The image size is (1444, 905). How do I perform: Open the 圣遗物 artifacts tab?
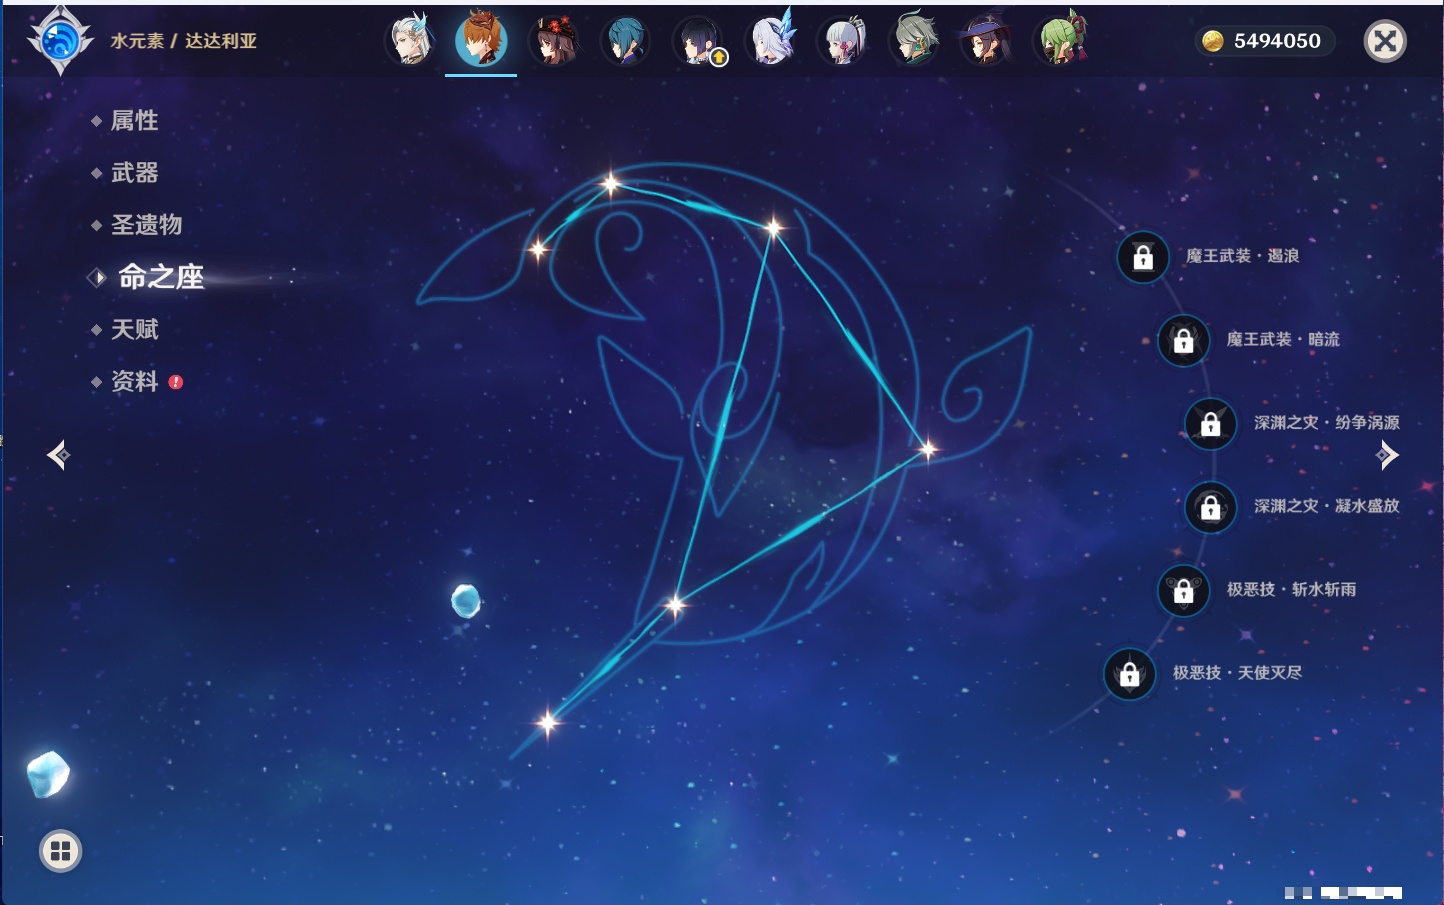(x=146, y=225)
